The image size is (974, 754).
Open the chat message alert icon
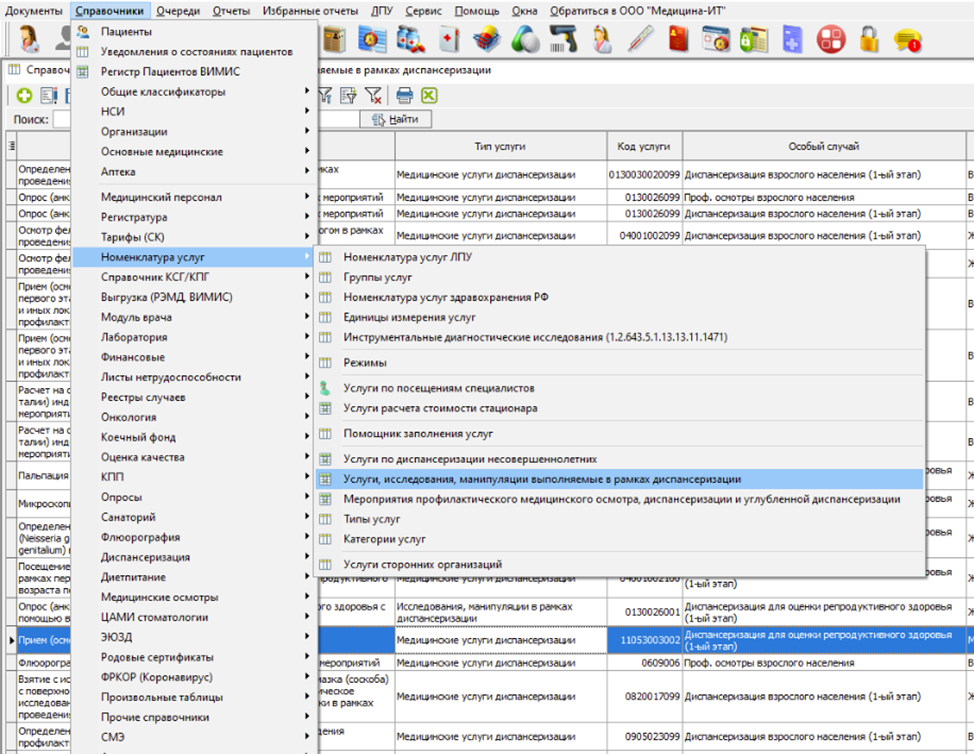(908, 41)
